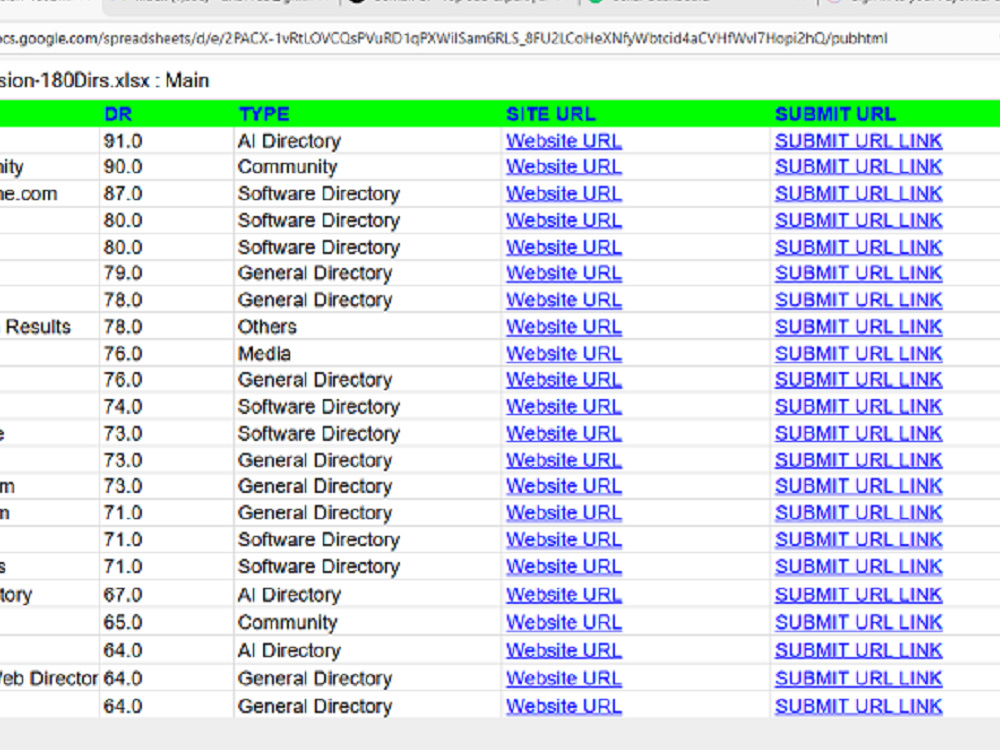1000x750 pixels.
Task: Open Website URL in 71.0 General Directory row
Action: 564,513
